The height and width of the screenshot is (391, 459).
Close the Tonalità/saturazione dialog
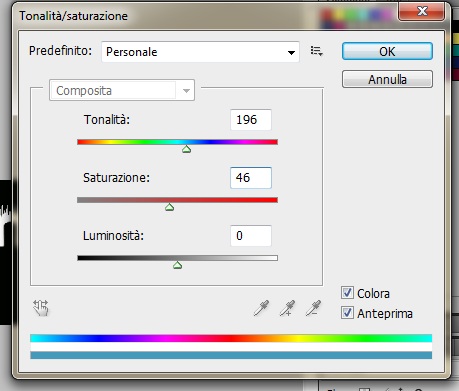(422, 12)
